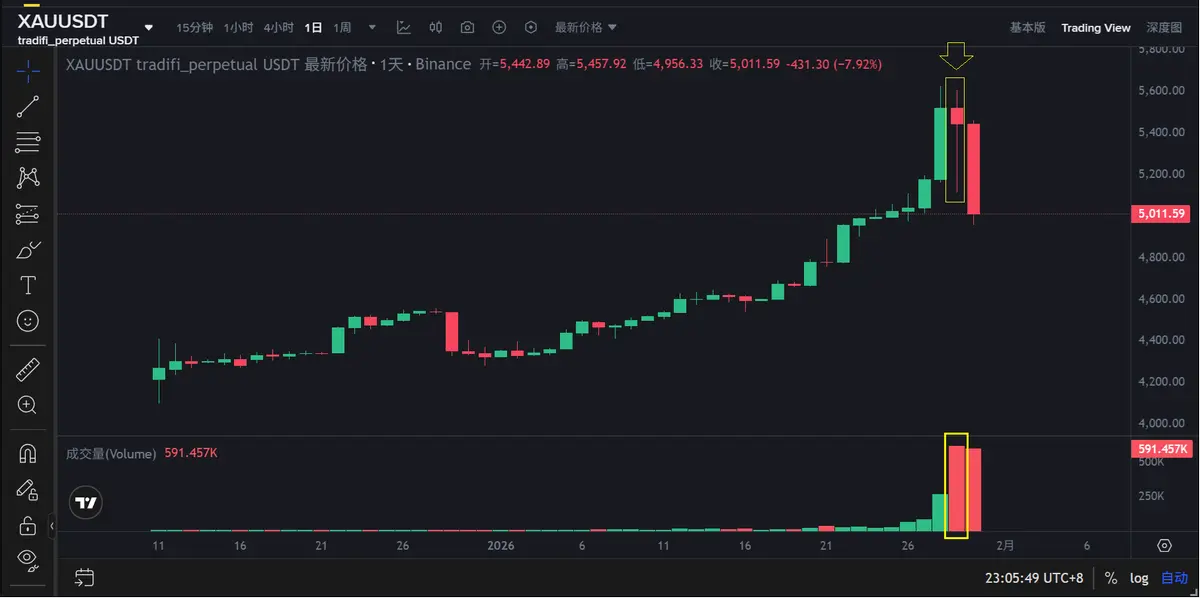1200x598 pixels.
Task: Open the Fibonacci and horizontal lines tool
Action: click(x=28, y=142)
